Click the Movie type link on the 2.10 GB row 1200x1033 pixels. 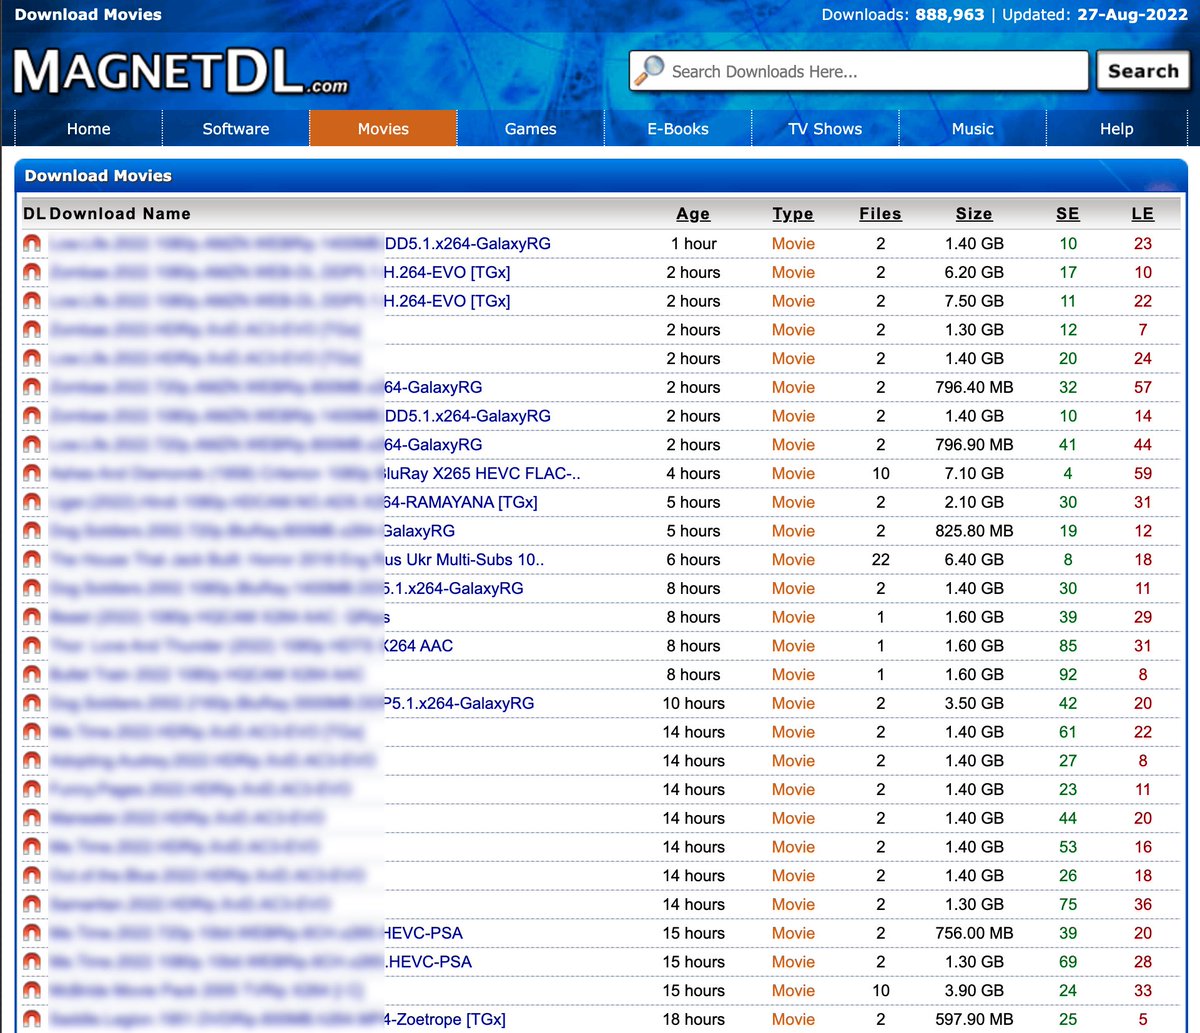(x=793, y=502)
